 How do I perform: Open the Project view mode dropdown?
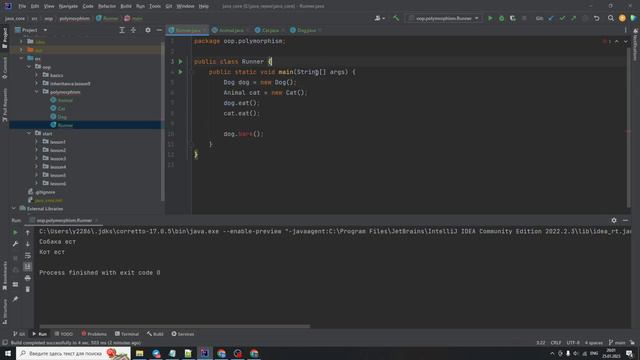[x=32, y=30]
